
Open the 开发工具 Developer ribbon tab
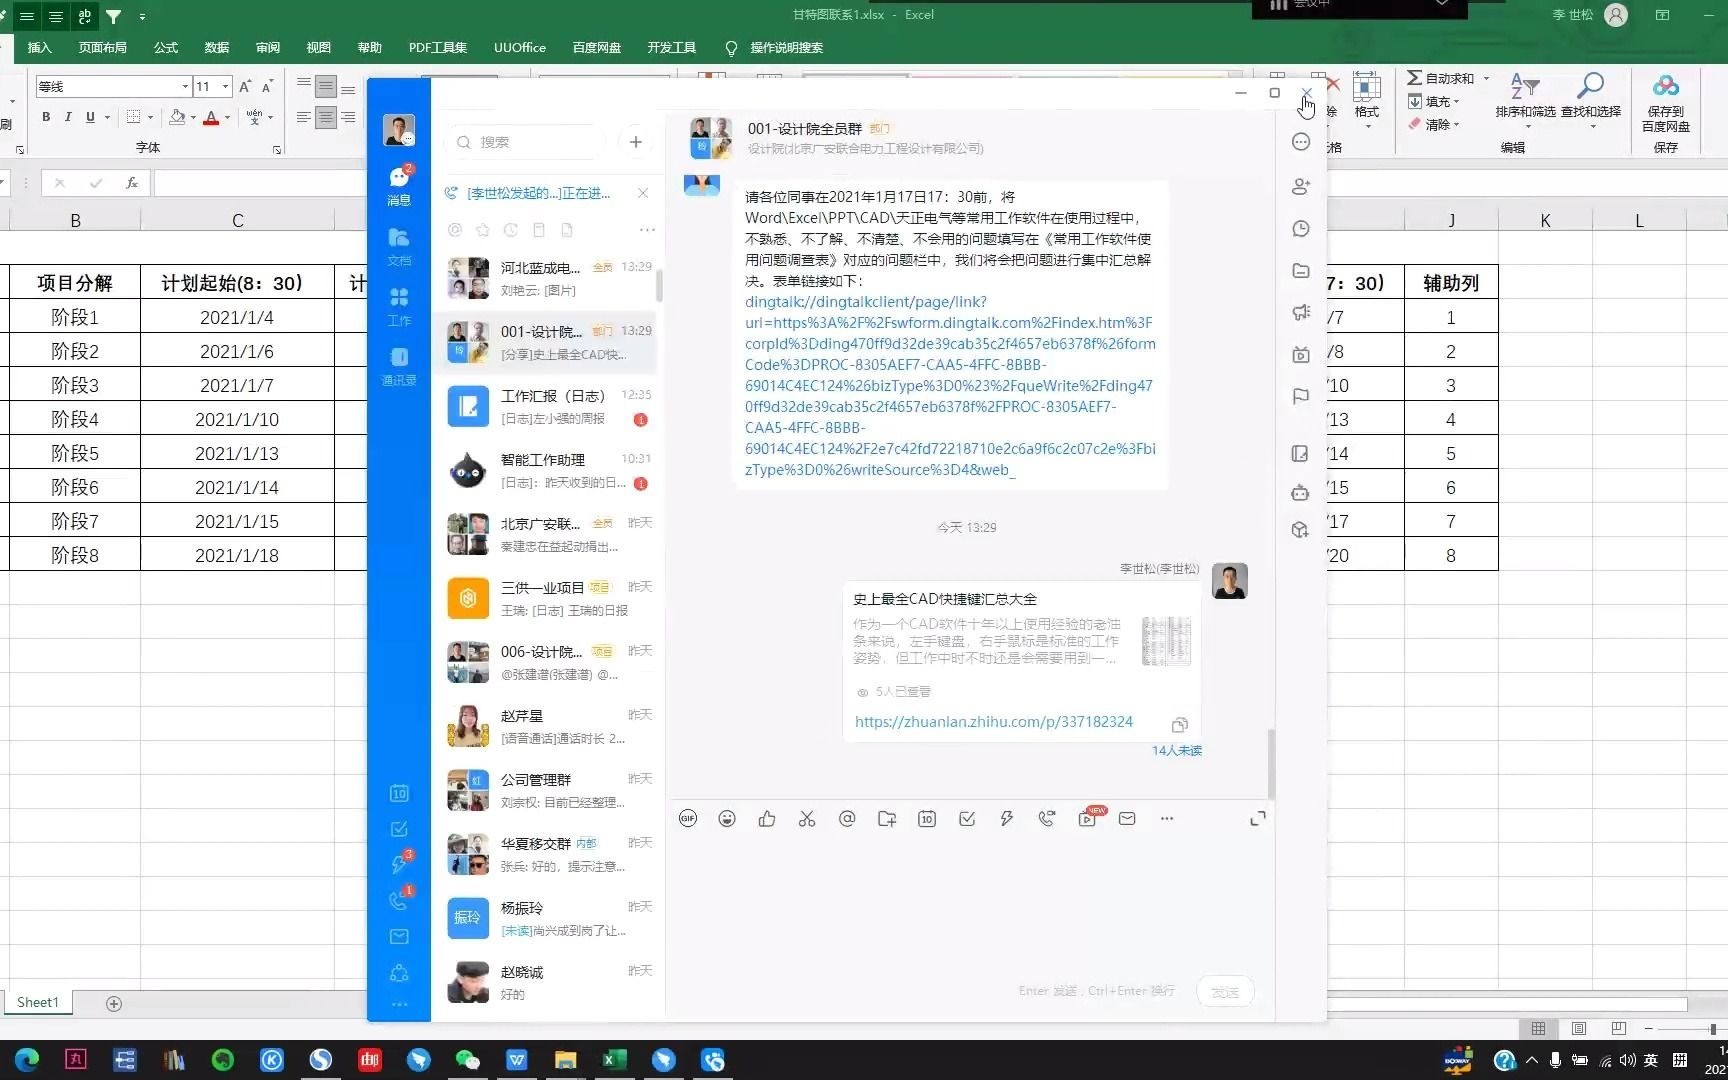click(x=672, y=47)
